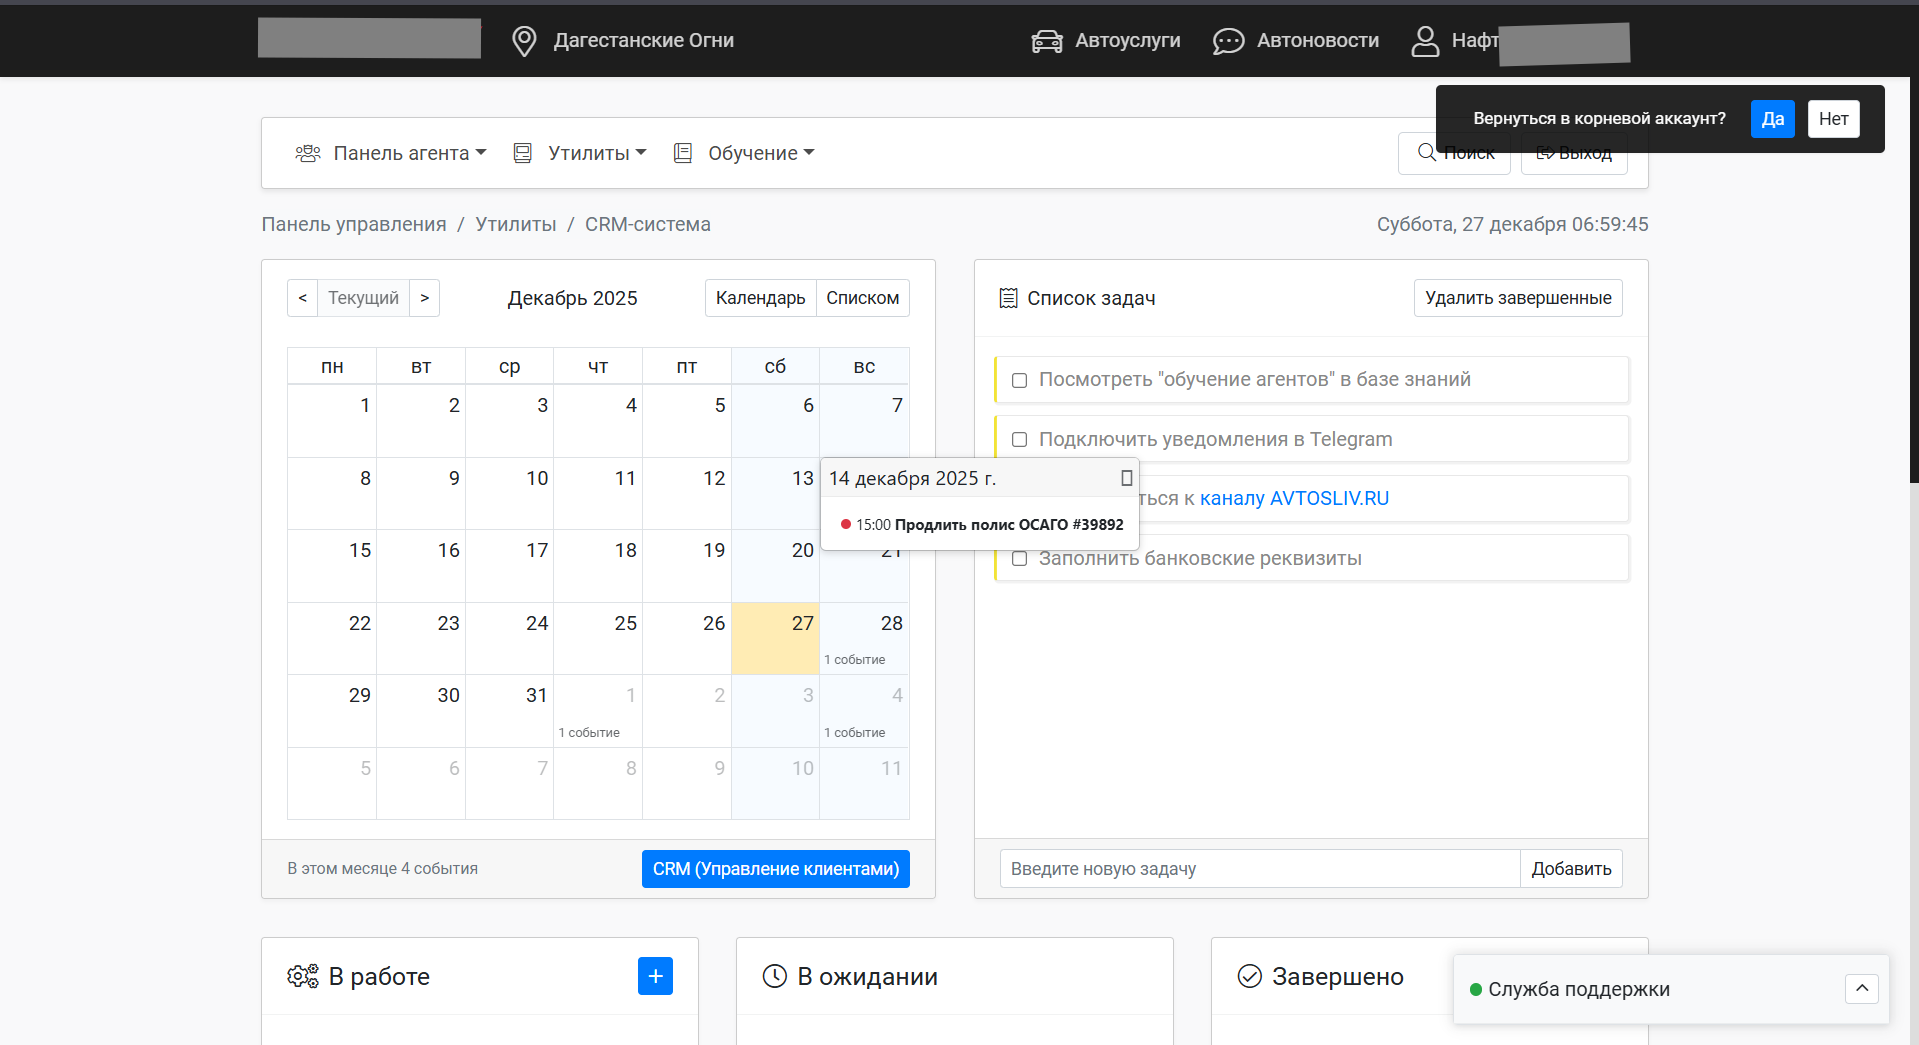Viewport: 1919px width, 1045px height.
Task: Click "1 событие" under day 28
Action: (855, 660)
